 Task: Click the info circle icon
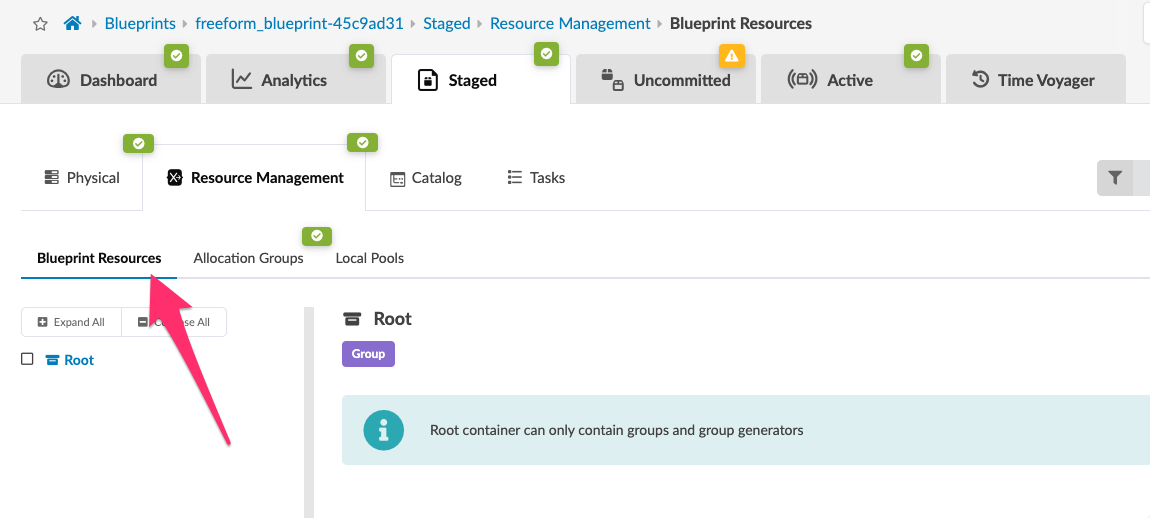pyautogui.click(x=383, y=430)
